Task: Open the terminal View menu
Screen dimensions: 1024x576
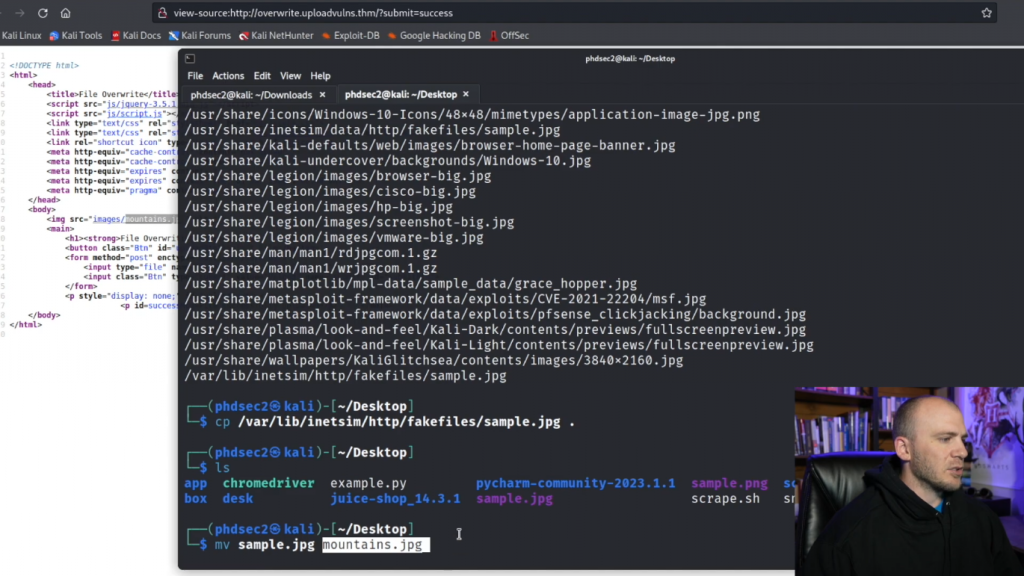Action: [x=291, y=76]
